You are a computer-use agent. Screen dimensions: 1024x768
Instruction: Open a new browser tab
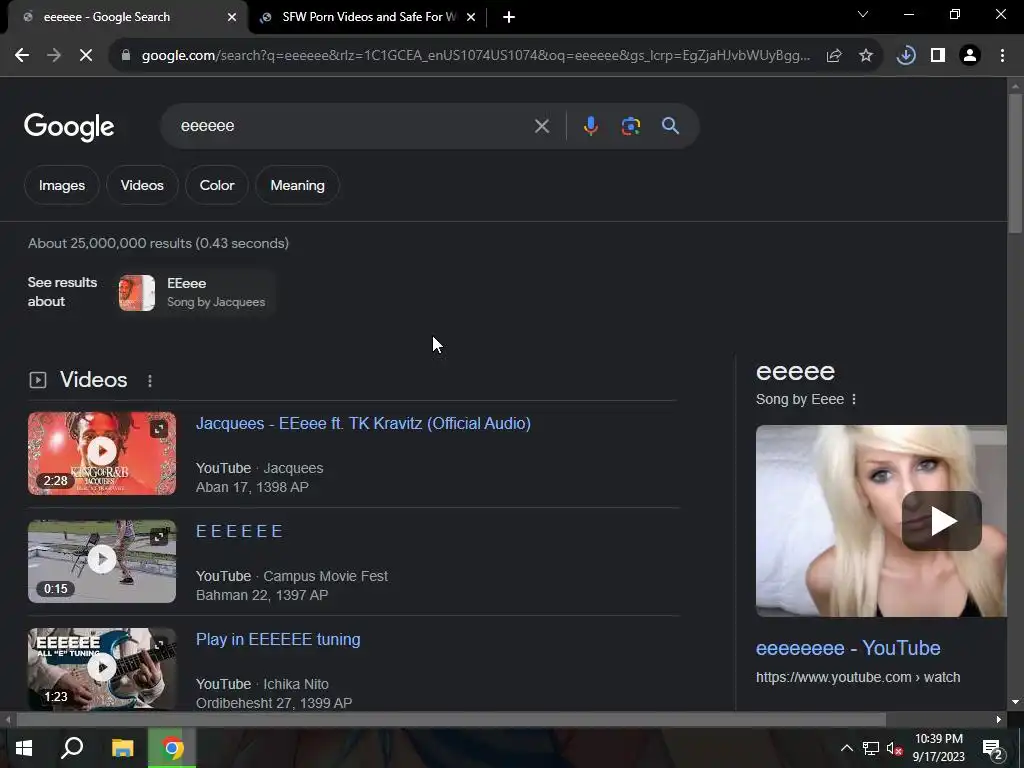(x=509, y=17)
